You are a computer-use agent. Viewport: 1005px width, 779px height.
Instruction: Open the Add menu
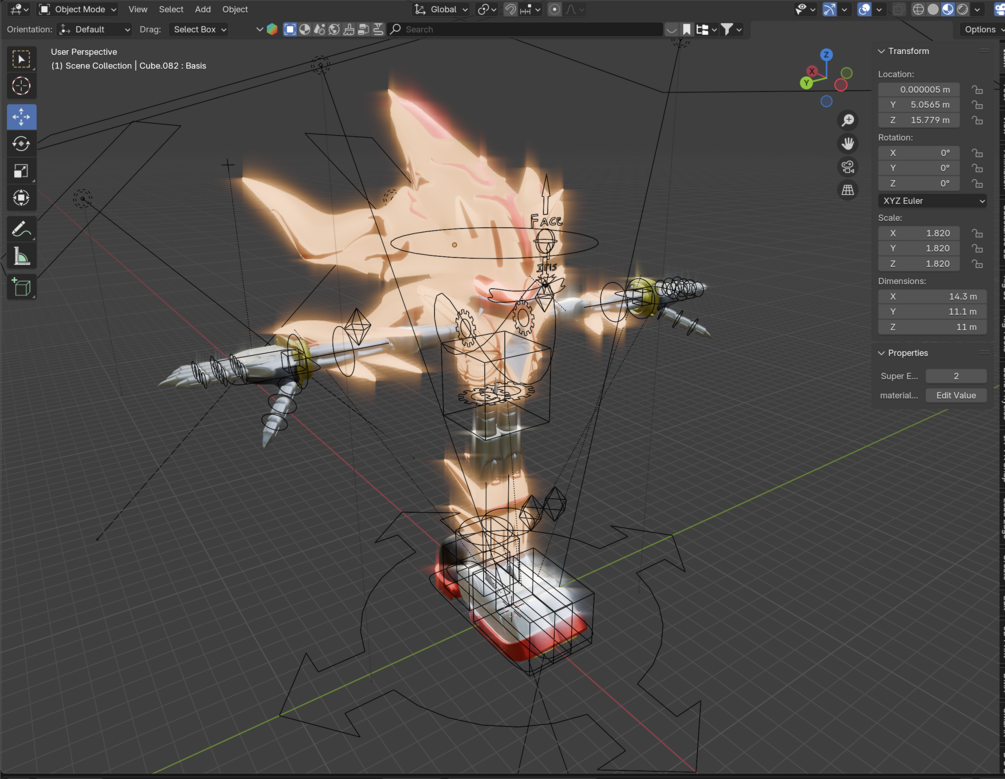pyautogui.click(x=203, y=10)
